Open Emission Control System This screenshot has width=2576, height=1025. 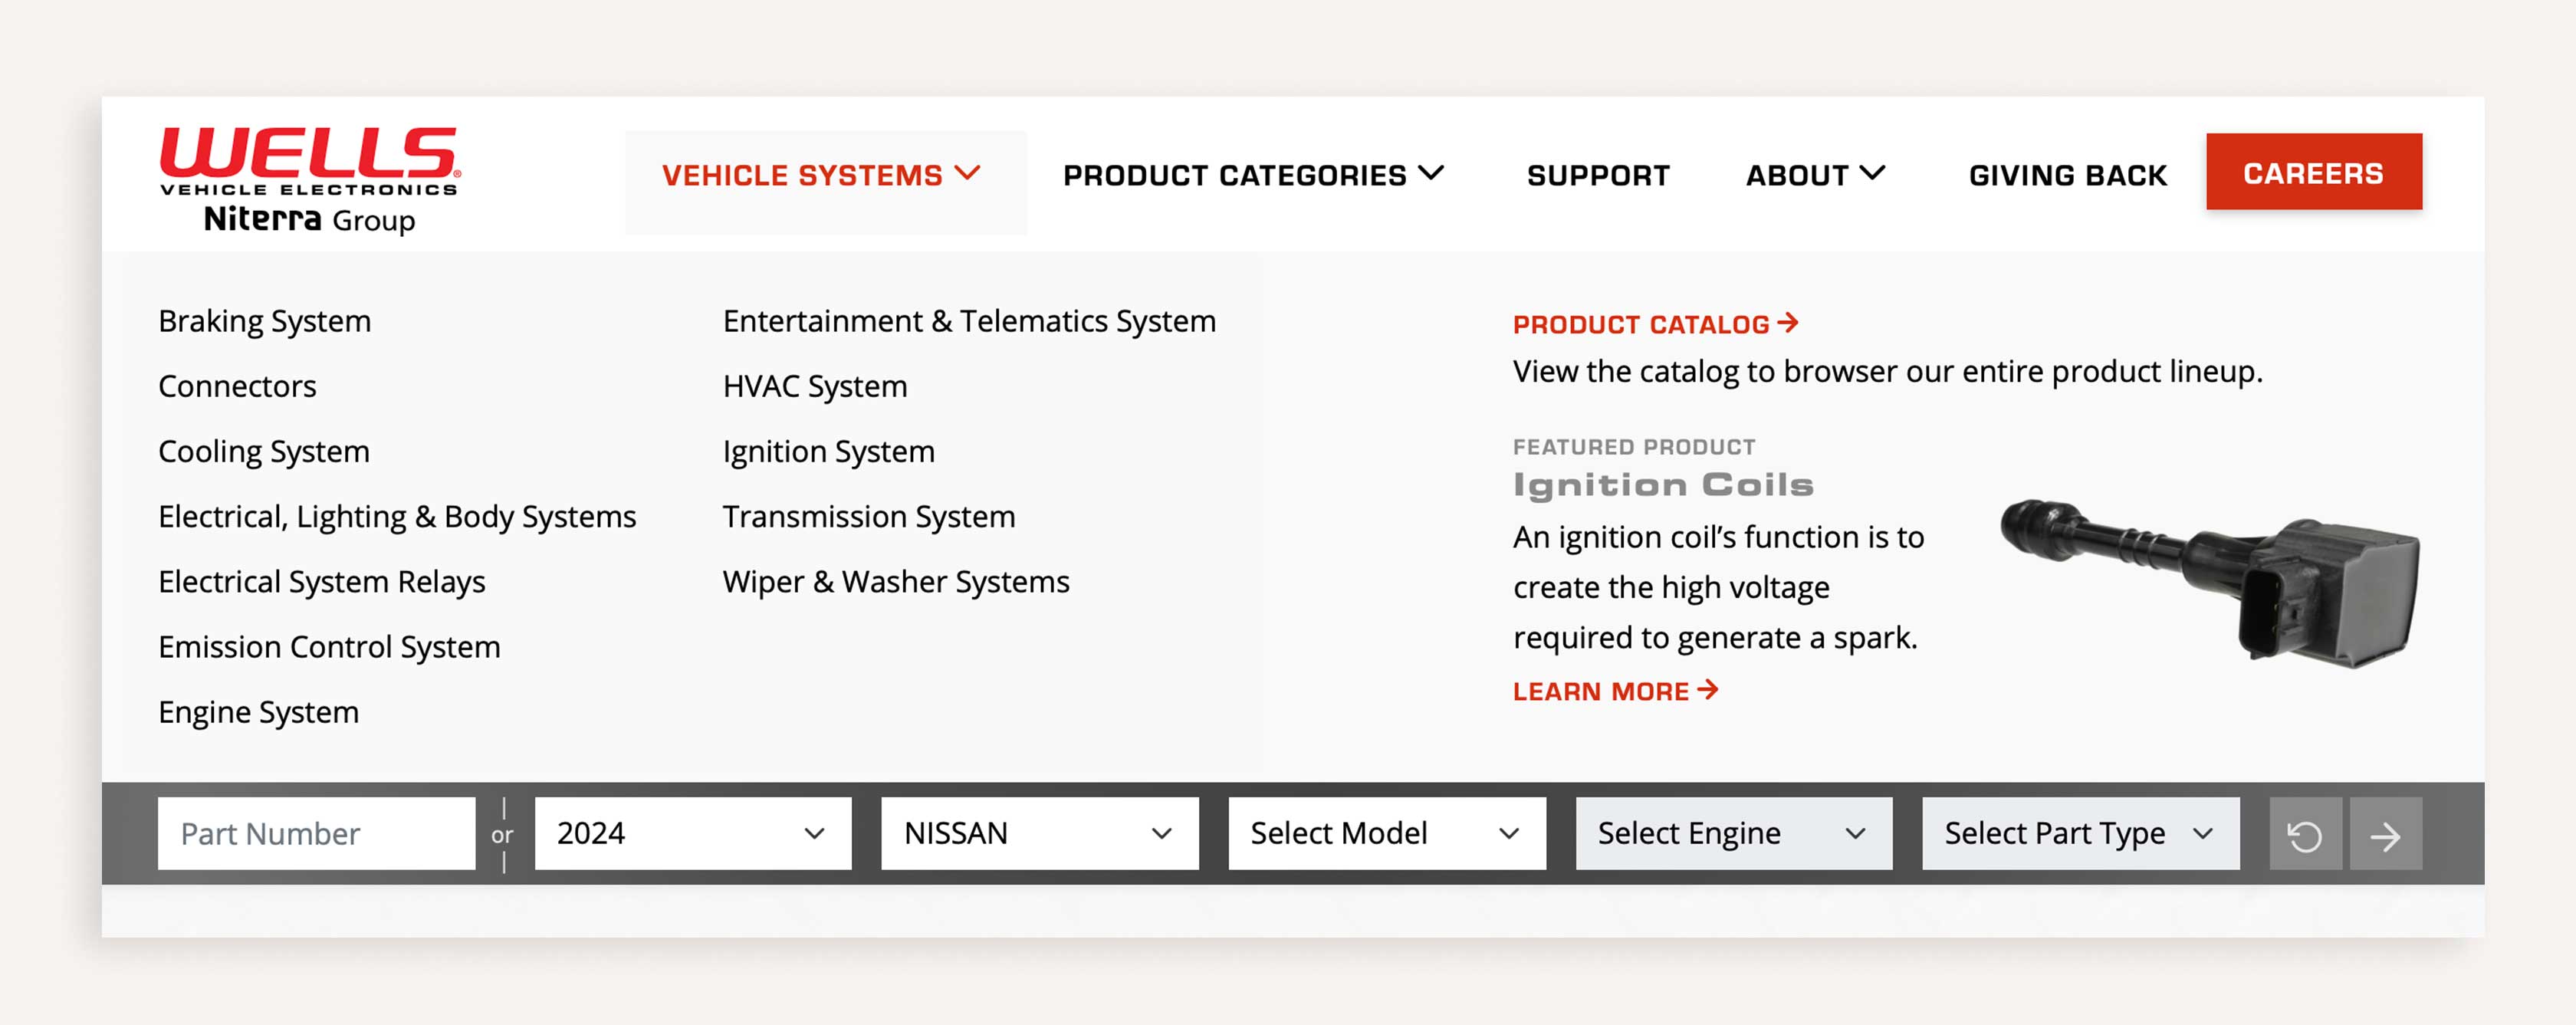click(x=329, y=647)
